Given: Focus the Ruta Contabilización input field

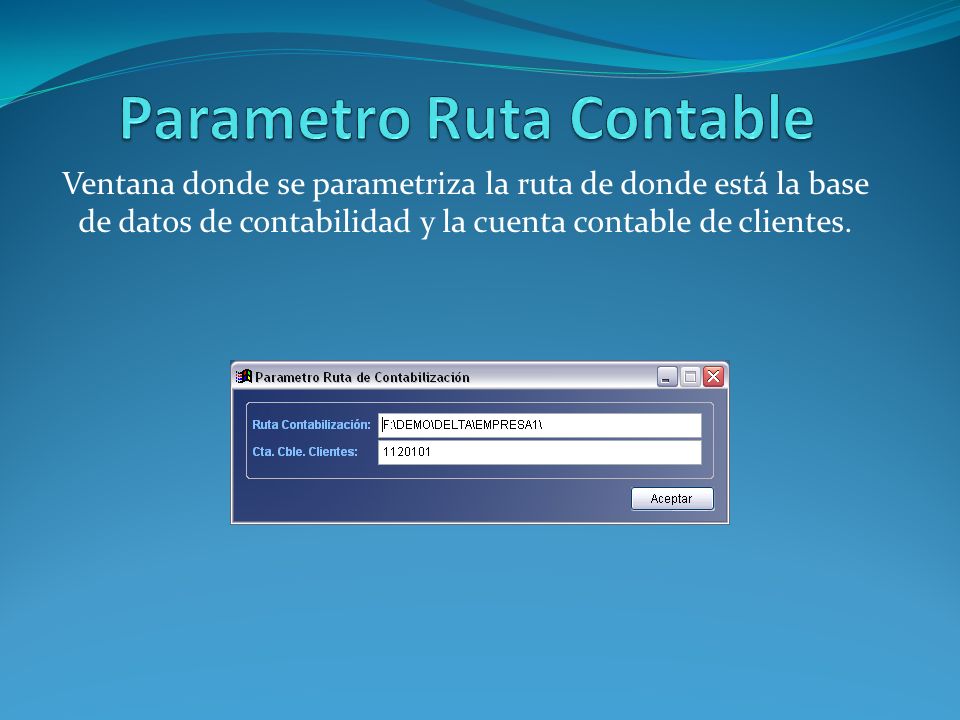Looking at the screenshot, I should tap(539, 425).
